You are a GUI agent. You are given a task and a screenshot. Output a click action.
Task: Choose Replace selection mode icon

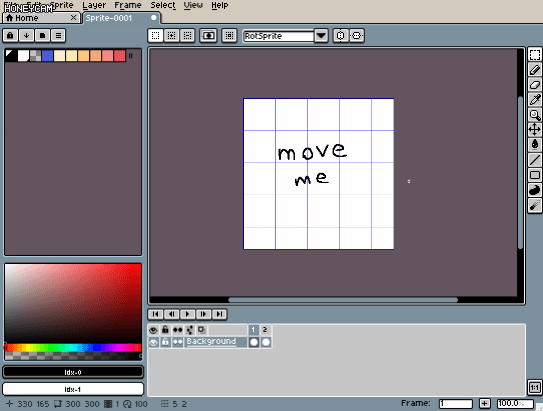155,35
